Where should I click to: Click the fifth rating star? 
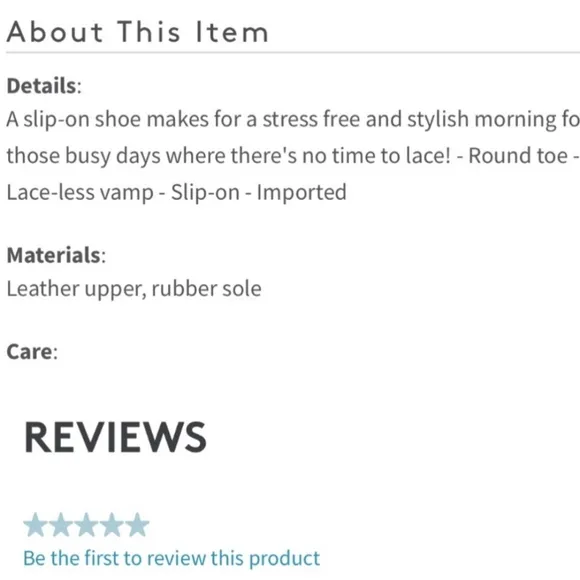coord(137,525)
